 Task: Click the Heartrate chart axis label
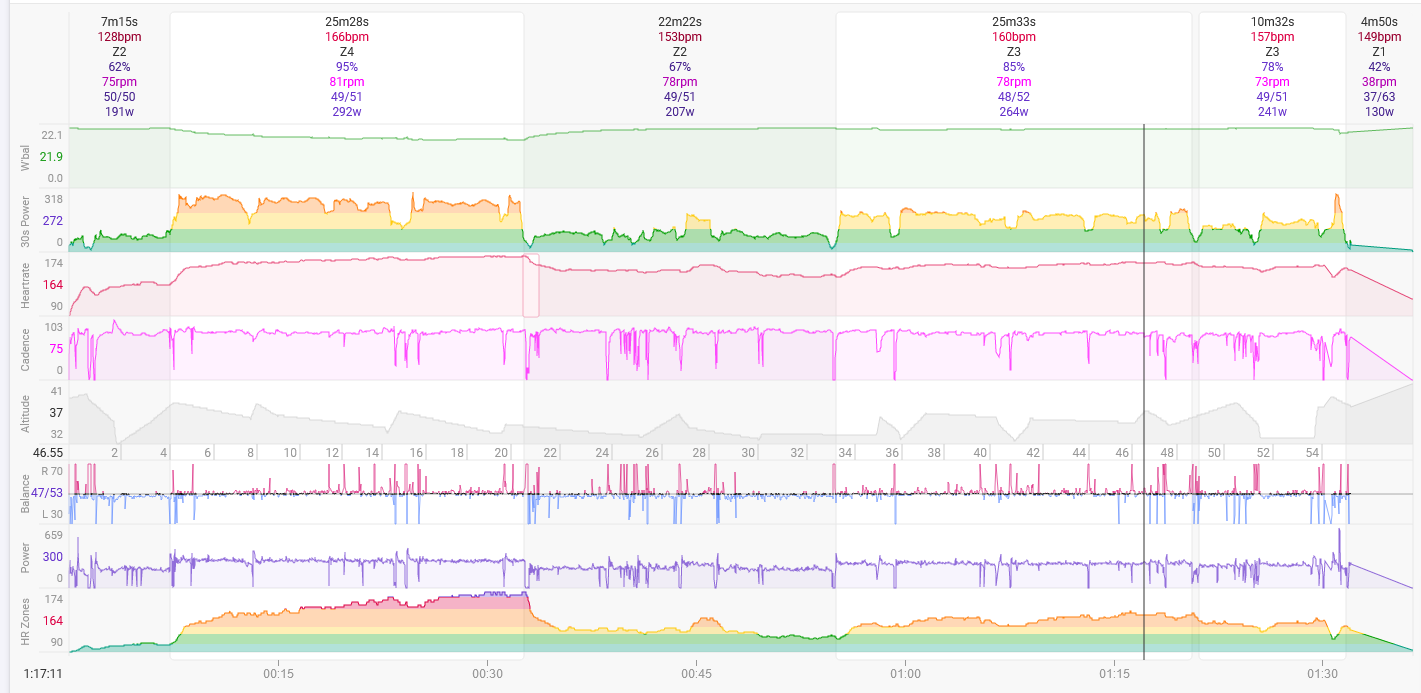27,285
